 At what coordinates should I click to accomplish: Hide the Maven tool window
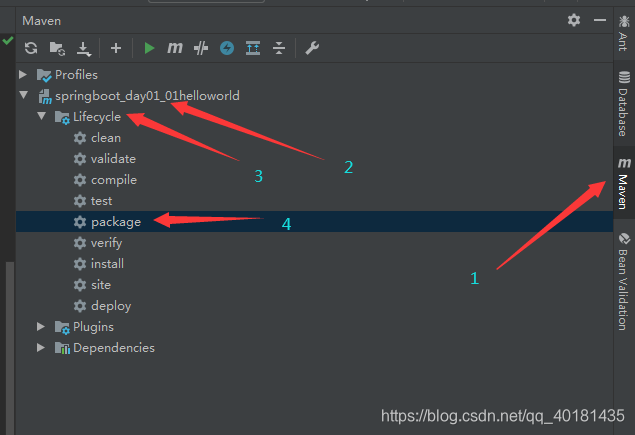pos(600,20)
